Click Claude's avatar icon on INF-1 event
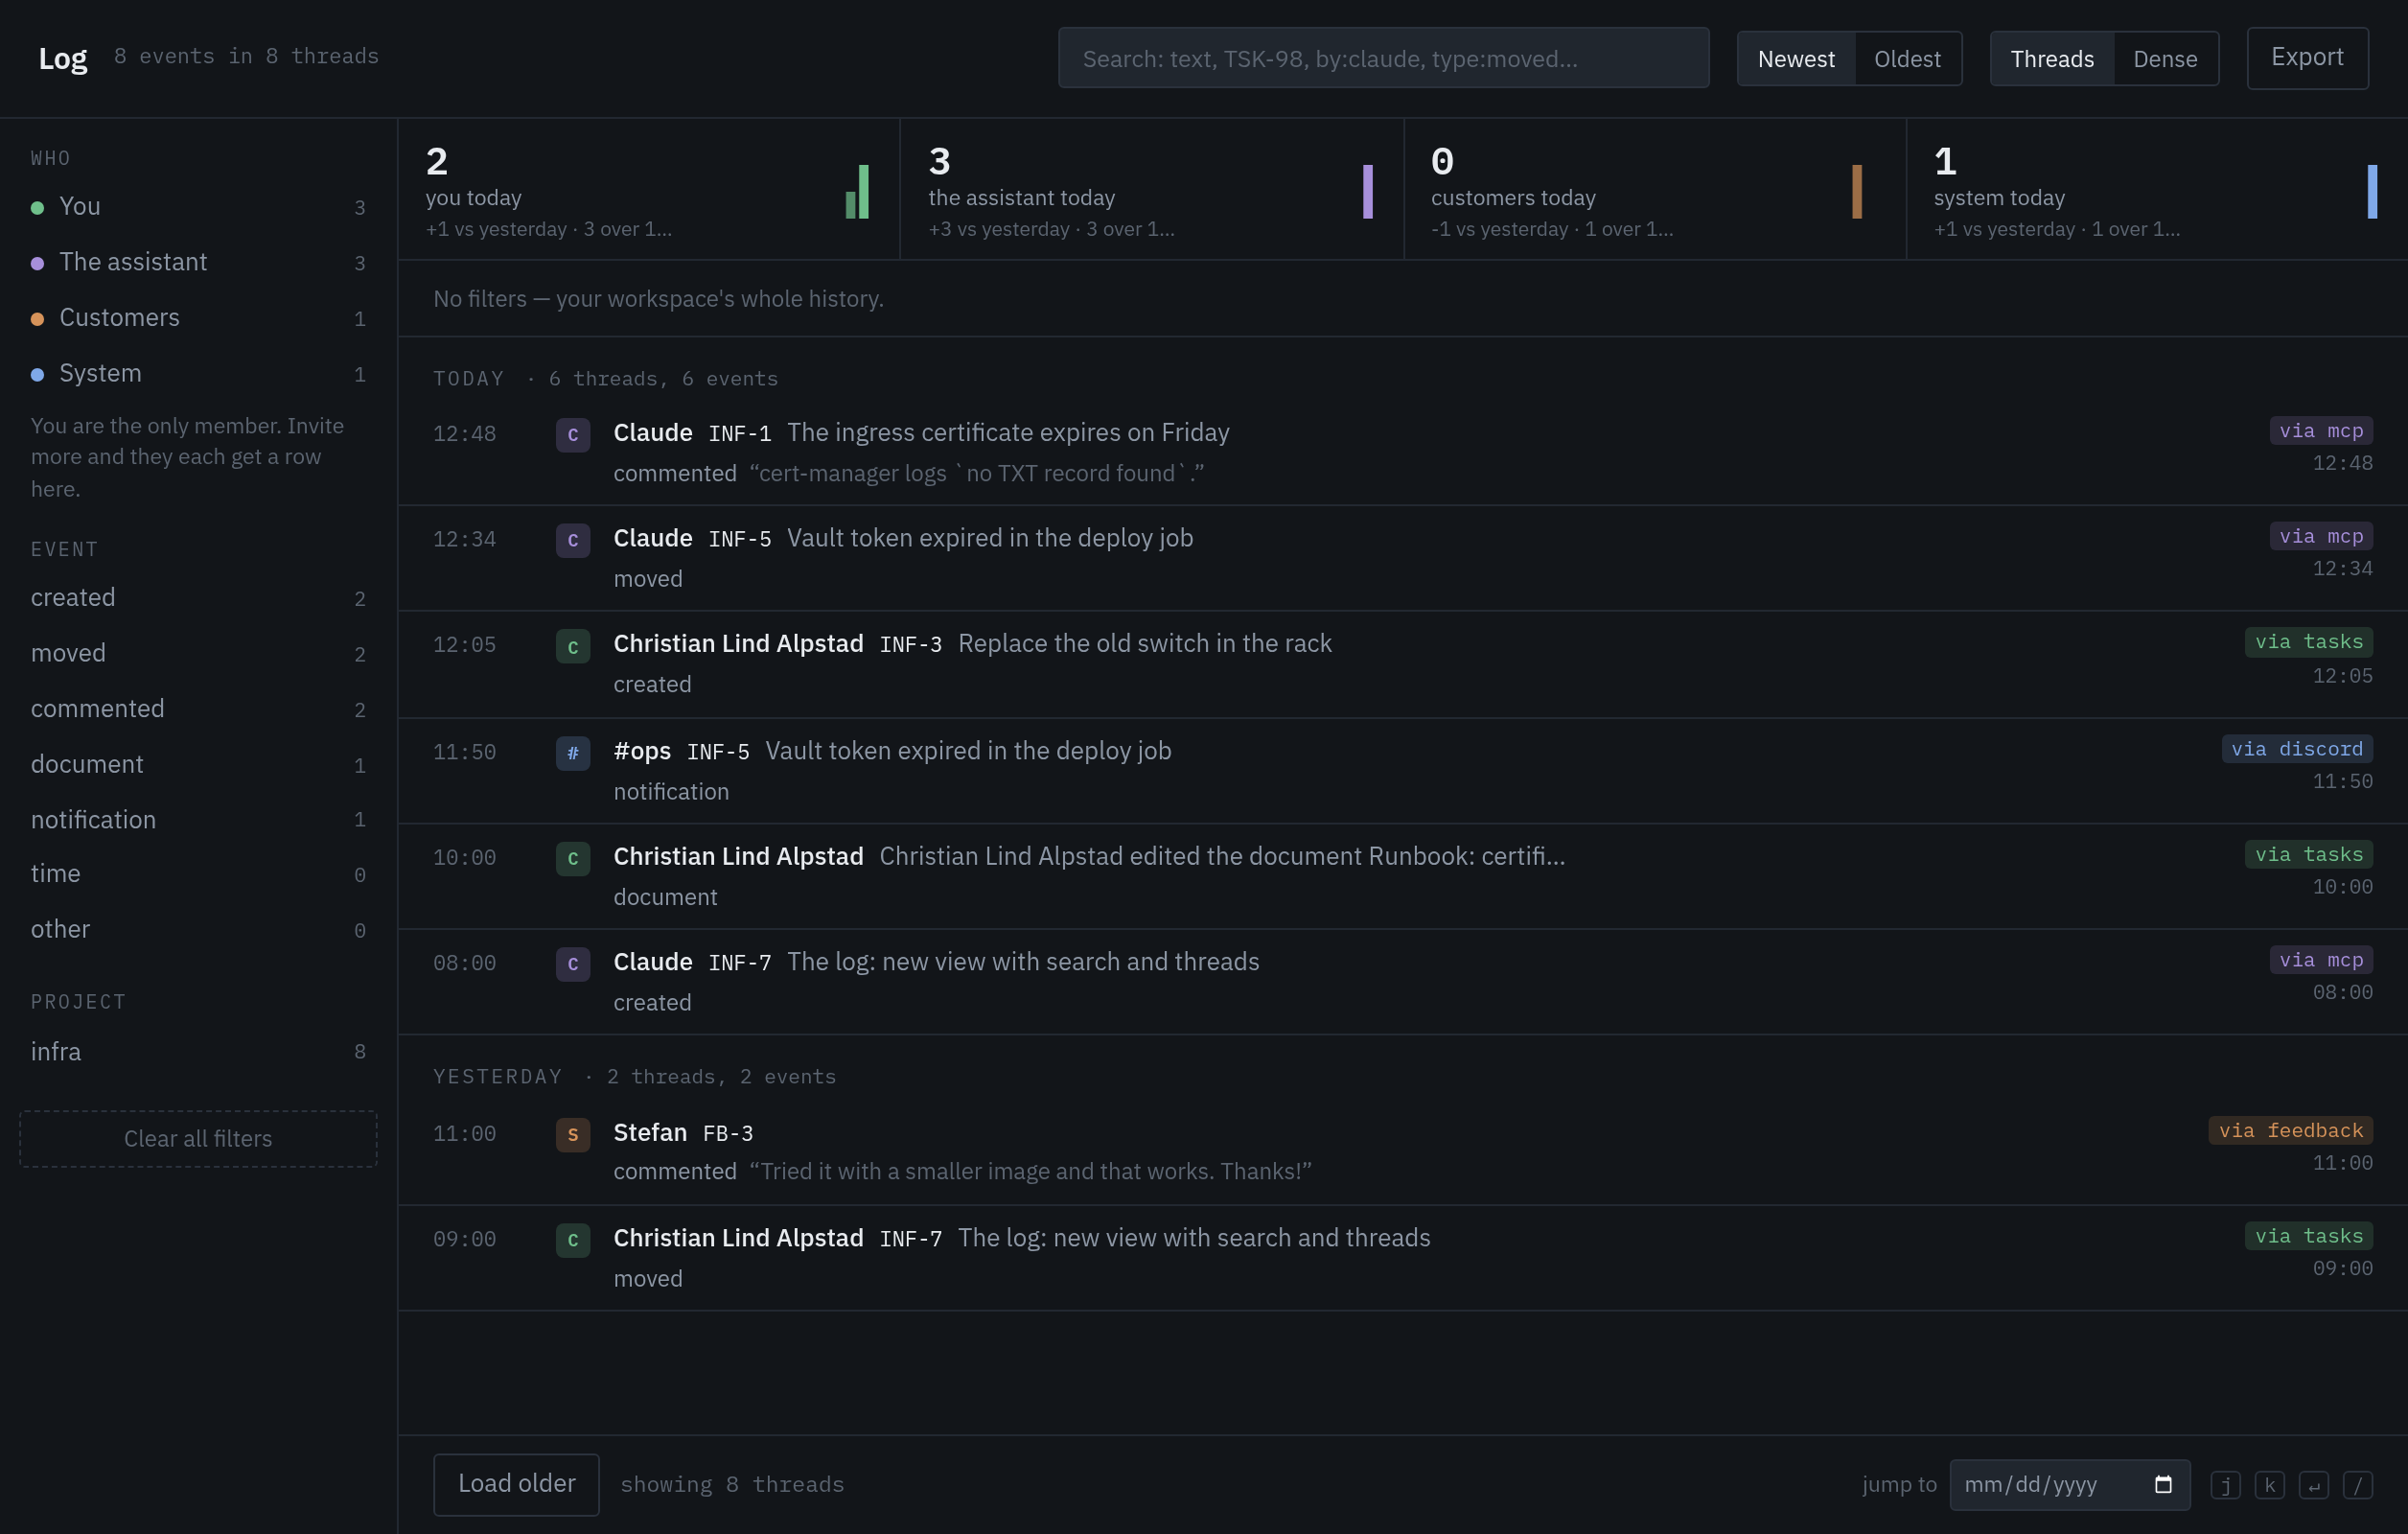Screen dimensions: 2408x1534 573,435
